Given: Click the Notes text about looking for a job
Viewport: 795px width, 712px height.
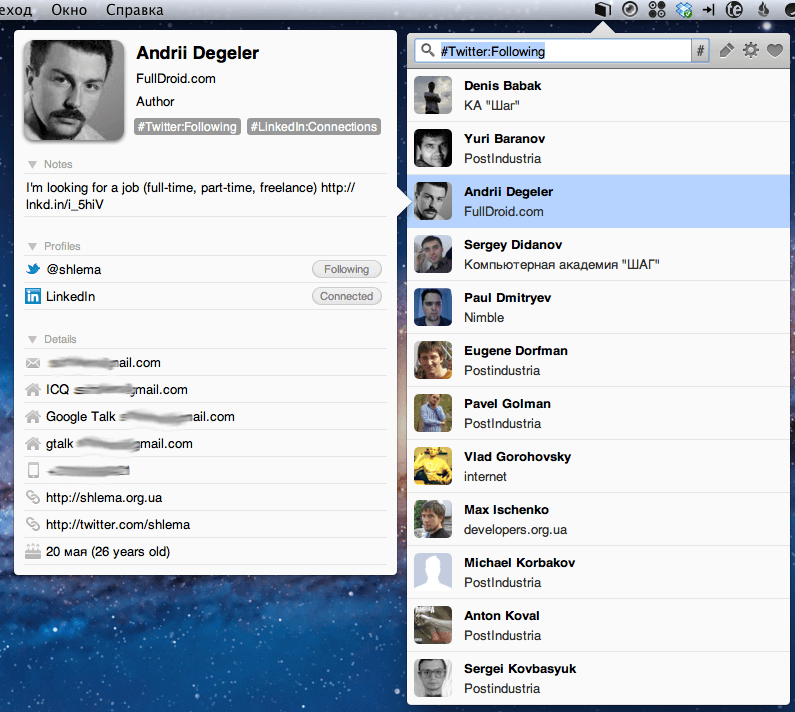Looking at the screenshot, I should tap(191, 196).
